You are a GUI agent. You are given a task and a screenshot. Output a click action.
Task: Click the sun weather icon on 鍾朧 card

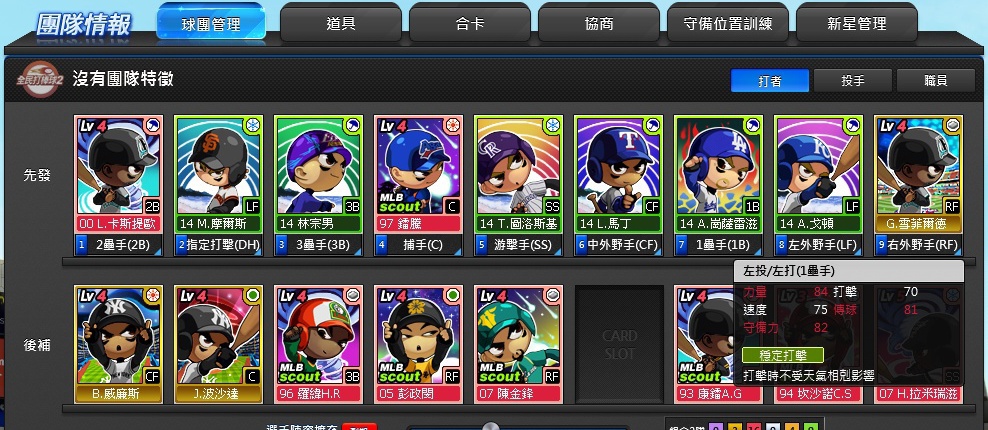pyautogui.click(x=453, y=126)
